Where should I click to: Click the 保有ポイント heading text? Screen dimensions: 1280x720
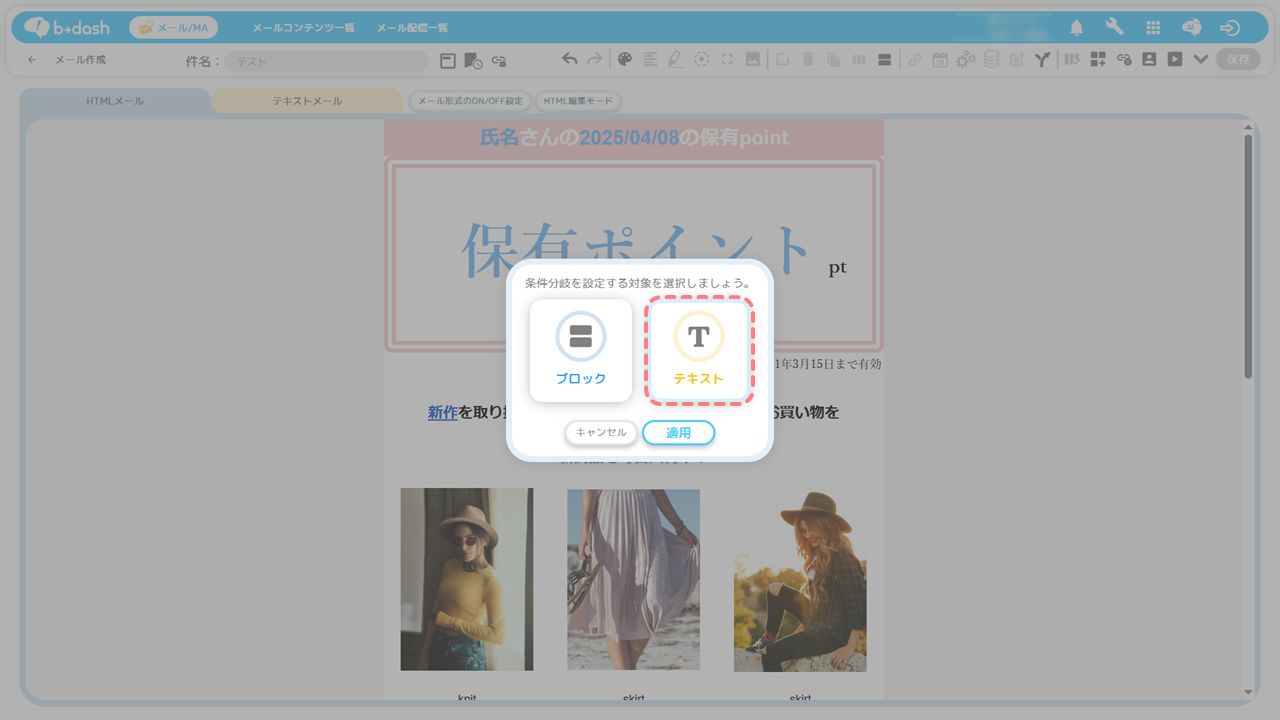pos(634,250)
